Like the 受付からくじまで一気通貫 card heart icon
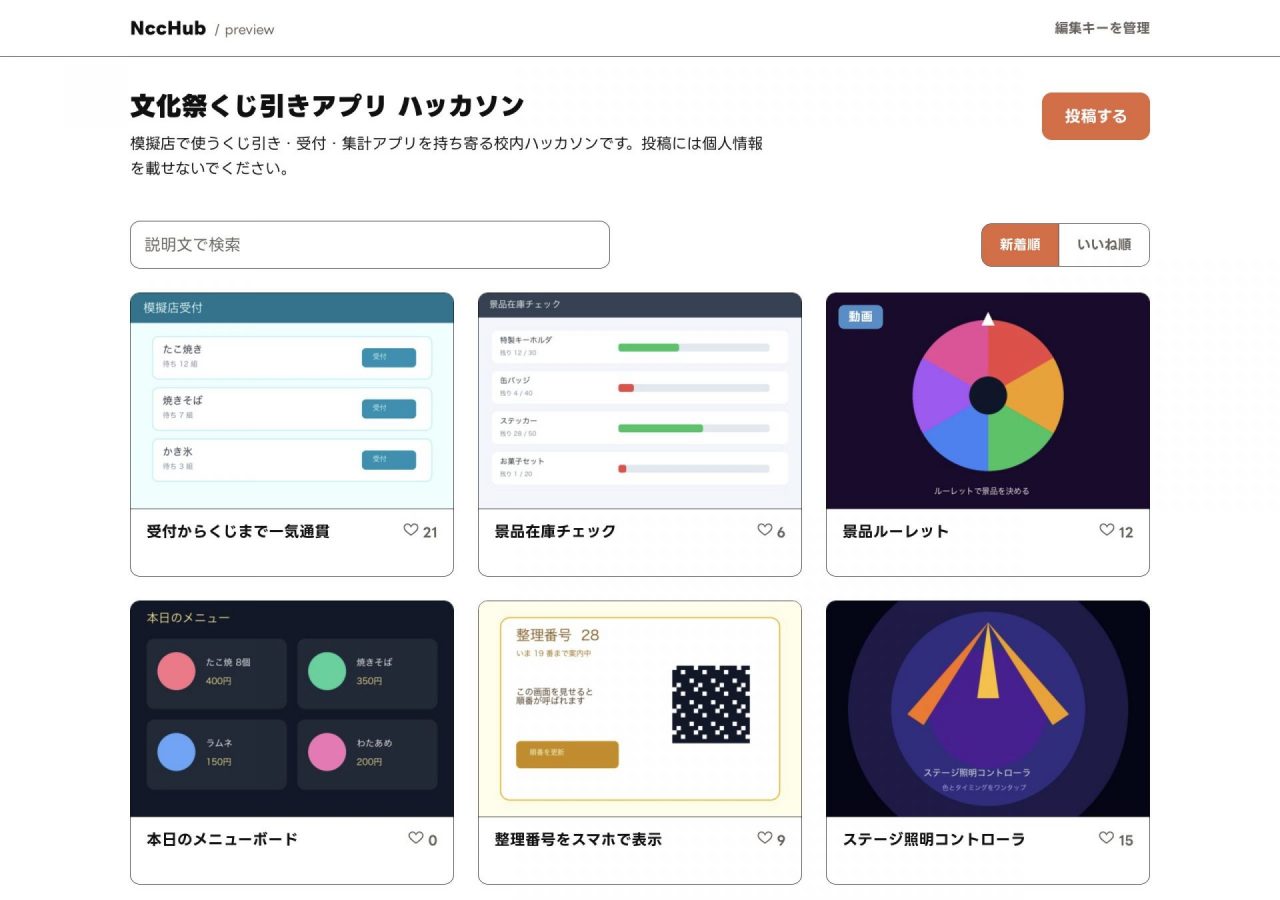Screen dimensions: 1280x900 tap(410, 530)
